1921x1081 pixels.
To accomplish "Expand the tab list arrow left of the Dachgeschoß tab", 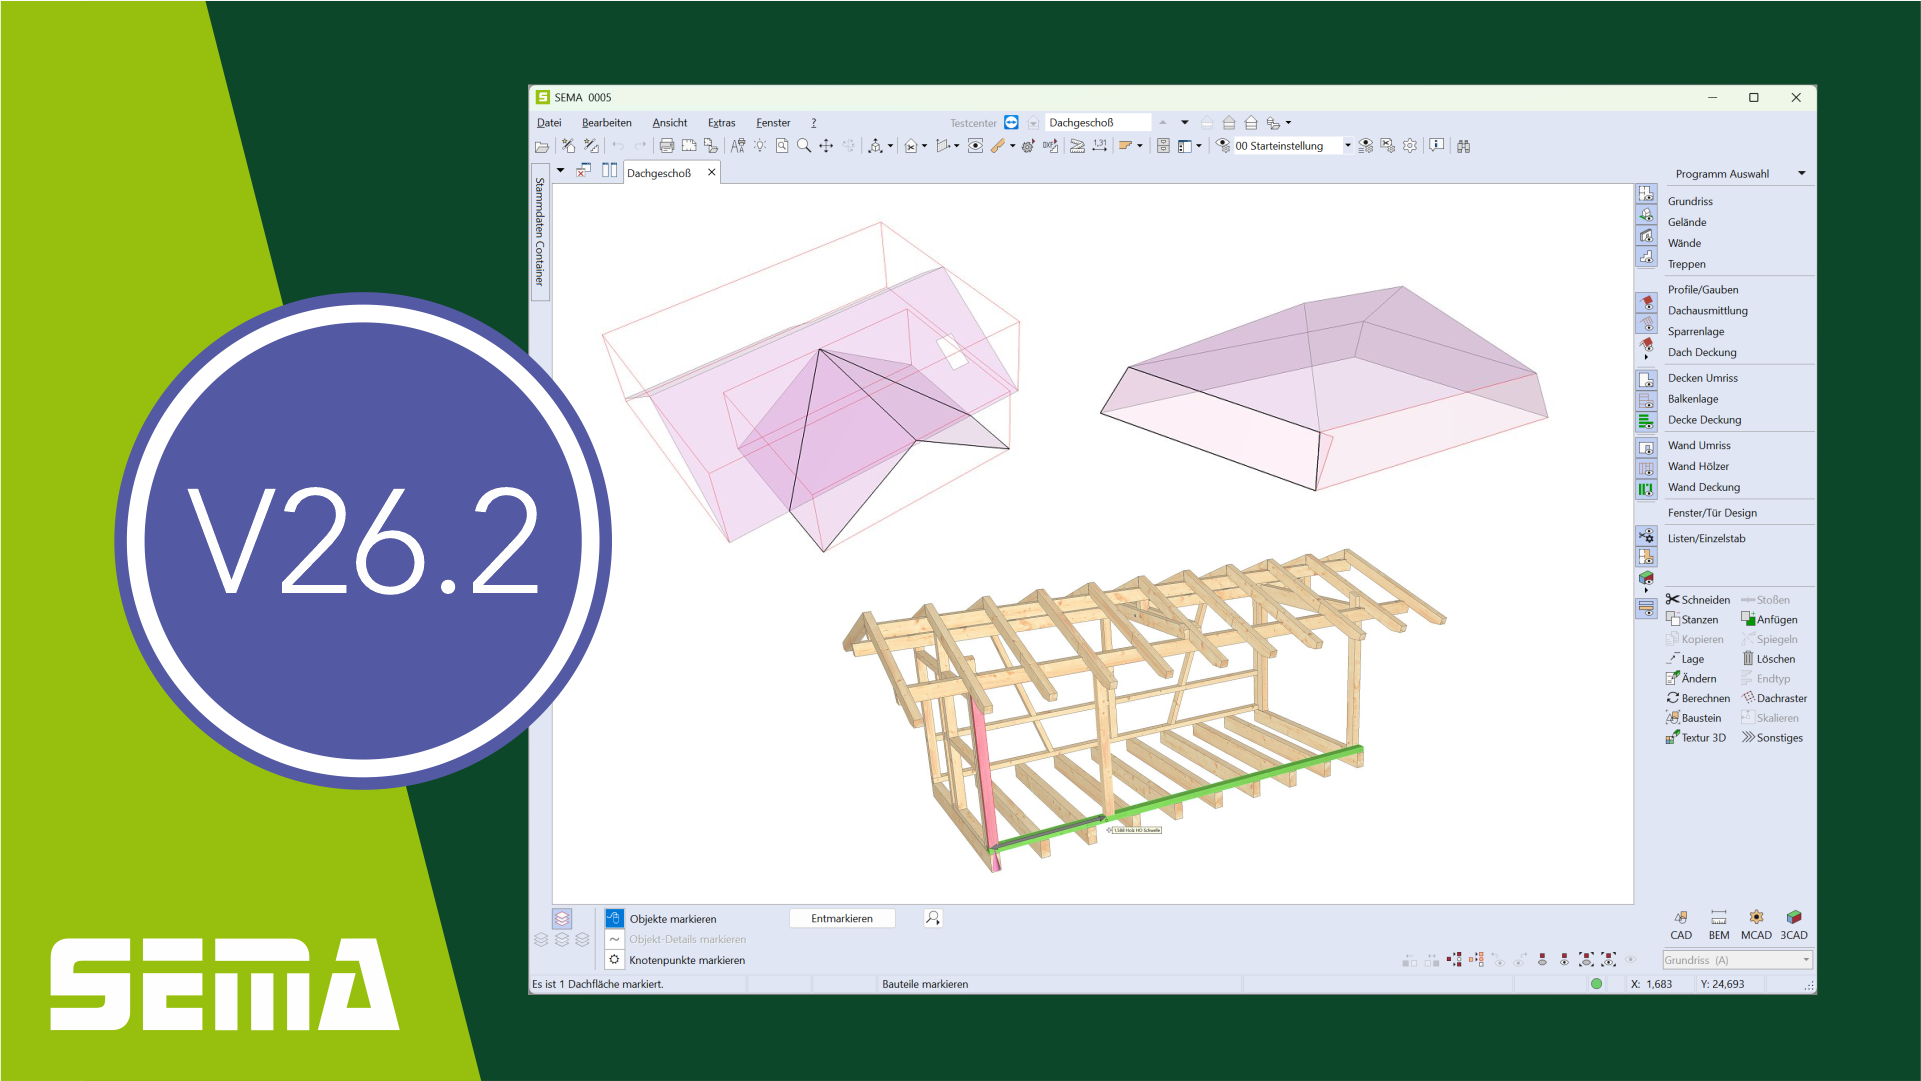I will [561, 171].
